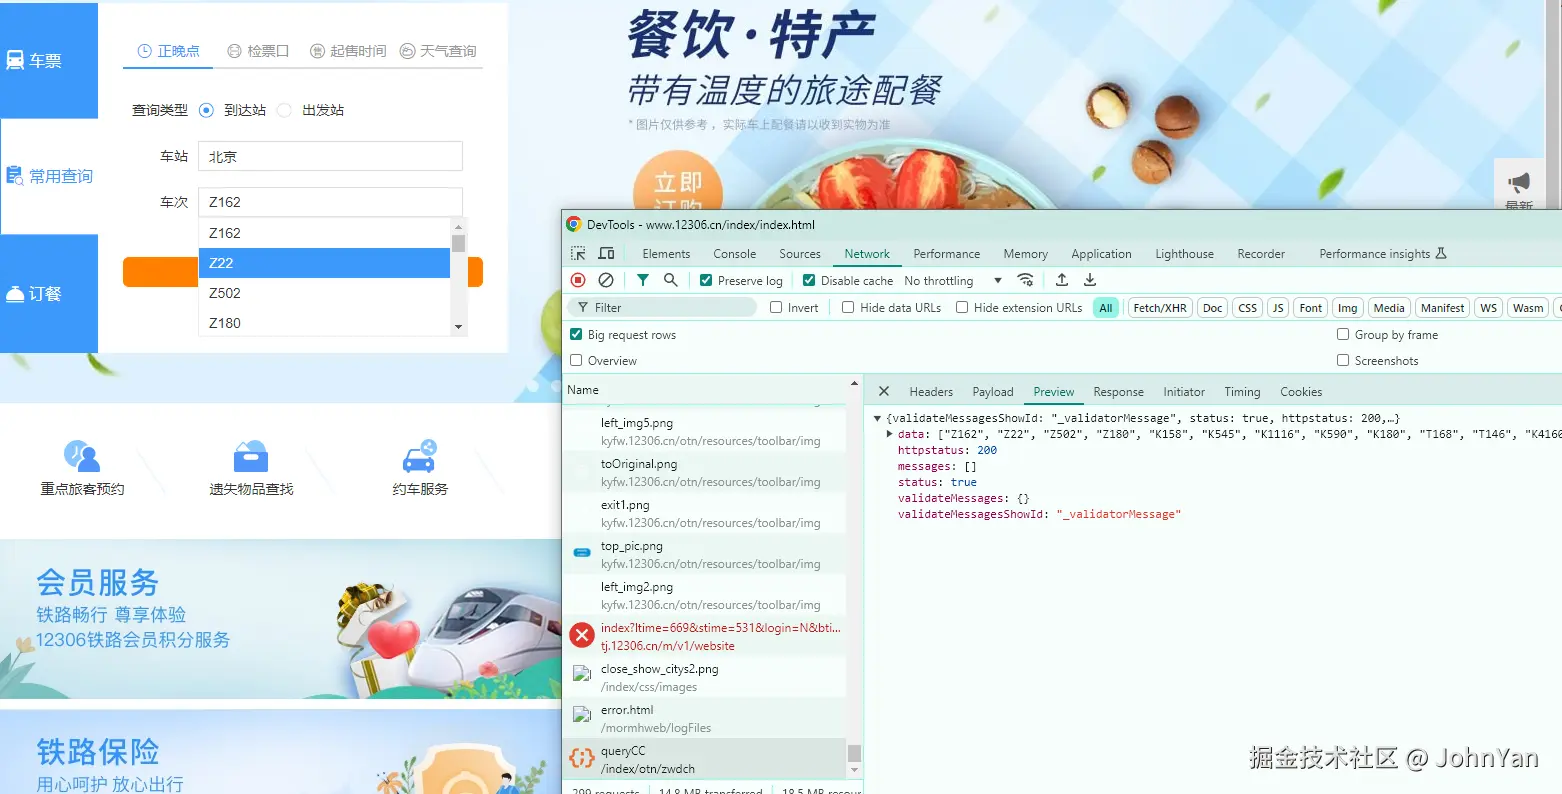Open the 常用查询 sidebar section
Image resolution: width=1562 pixels, height=794 pixels.
[x=50, y=176]
